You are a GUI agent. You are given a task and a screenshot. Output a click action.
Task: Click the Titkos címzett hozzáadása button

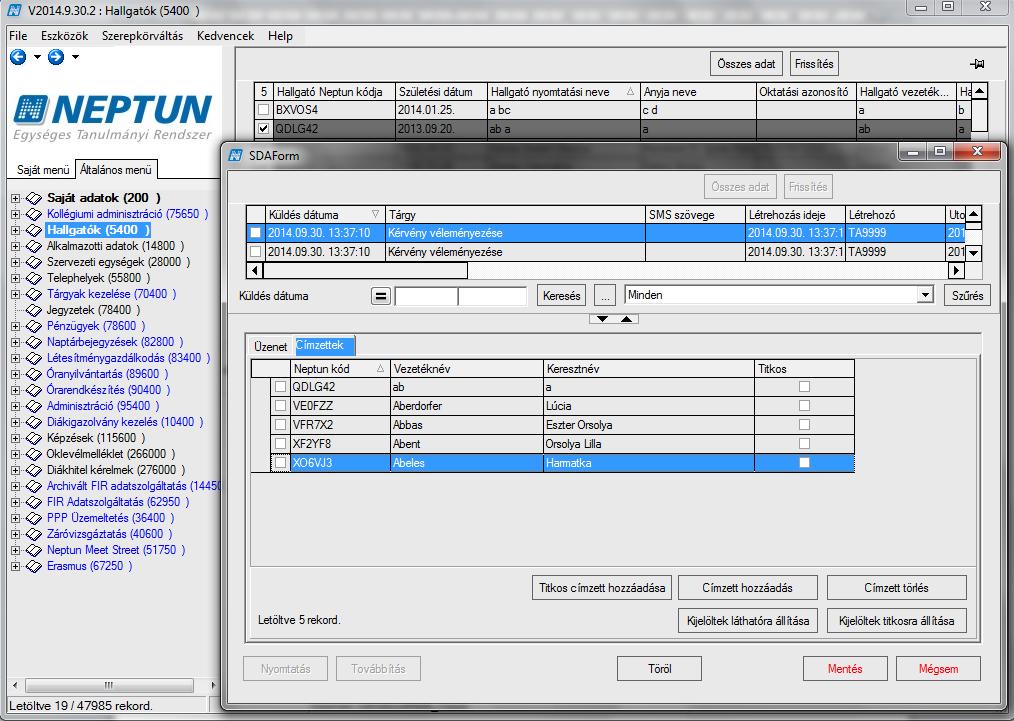(602, 588)
